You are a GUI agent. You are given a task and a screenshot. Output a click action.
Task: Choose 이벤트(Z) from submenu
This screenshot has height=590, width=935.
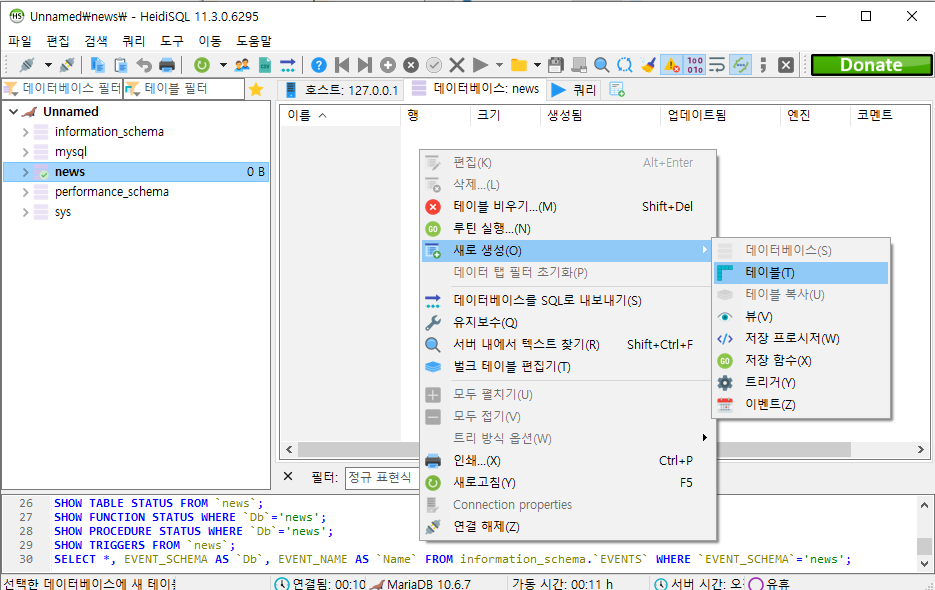click(x=800, y=404)
